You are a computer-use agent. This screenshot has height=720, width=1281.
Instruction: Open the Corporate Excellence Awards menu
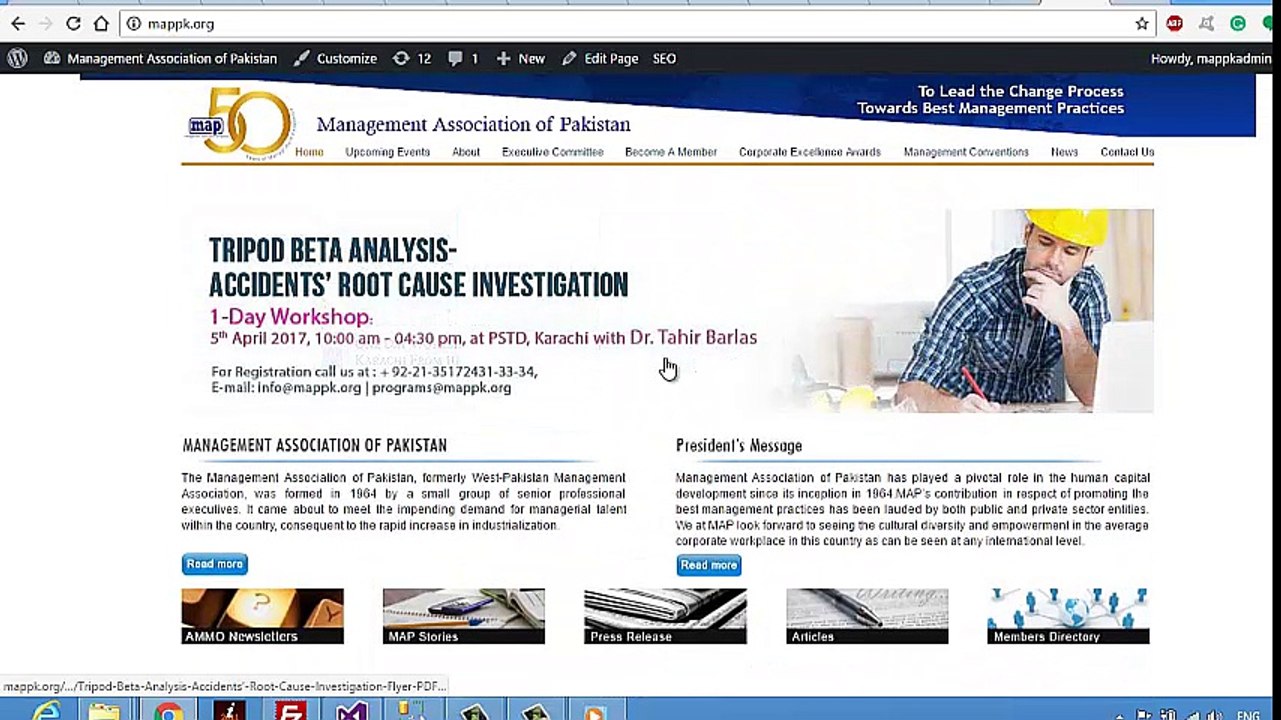810,152
